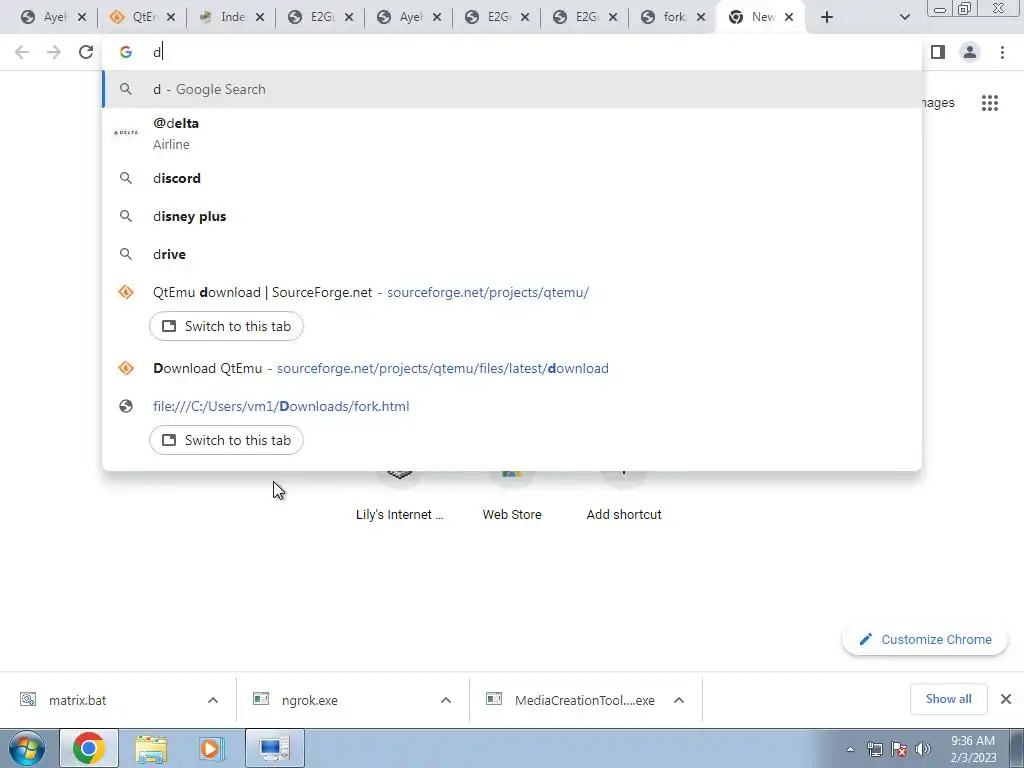Click the search icon beside drive
1024x768 pixels.
[x=125, y=254]
